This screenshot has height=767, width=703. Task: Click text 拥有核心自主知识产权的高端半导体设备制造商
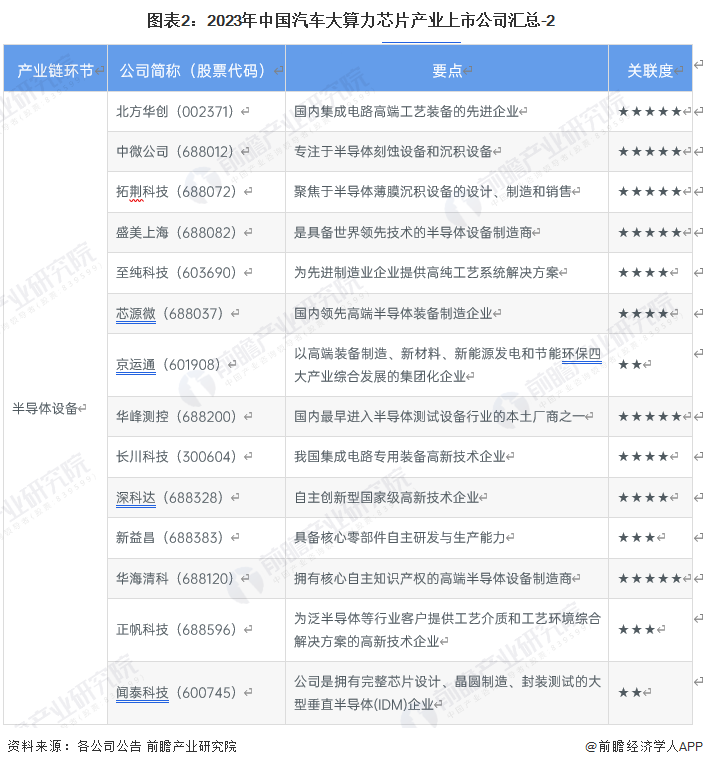(x=432, y=579)
